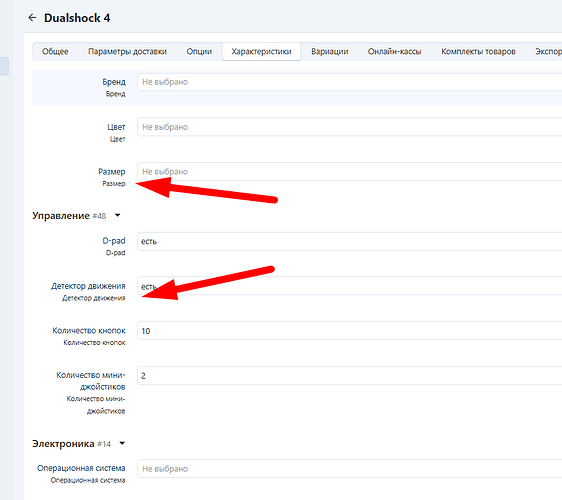
Task: Click the Управление section heading
Action: click(61, 216)
